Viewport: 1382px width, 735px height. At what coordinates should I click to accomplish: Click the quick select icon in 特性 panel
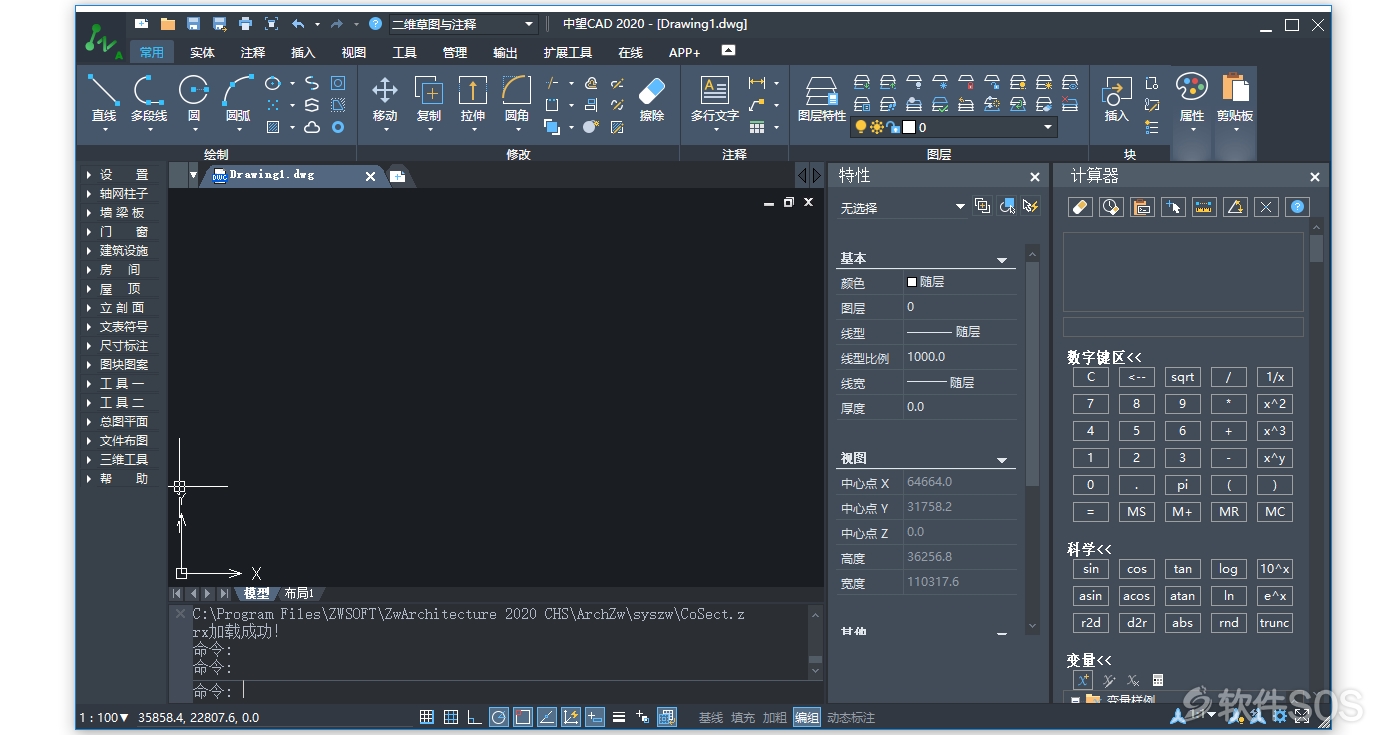[x=1031, y=206]
